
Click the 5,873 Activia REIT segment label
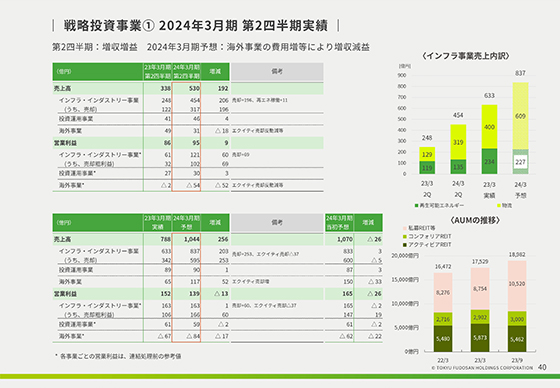click(x=480, y=338)
